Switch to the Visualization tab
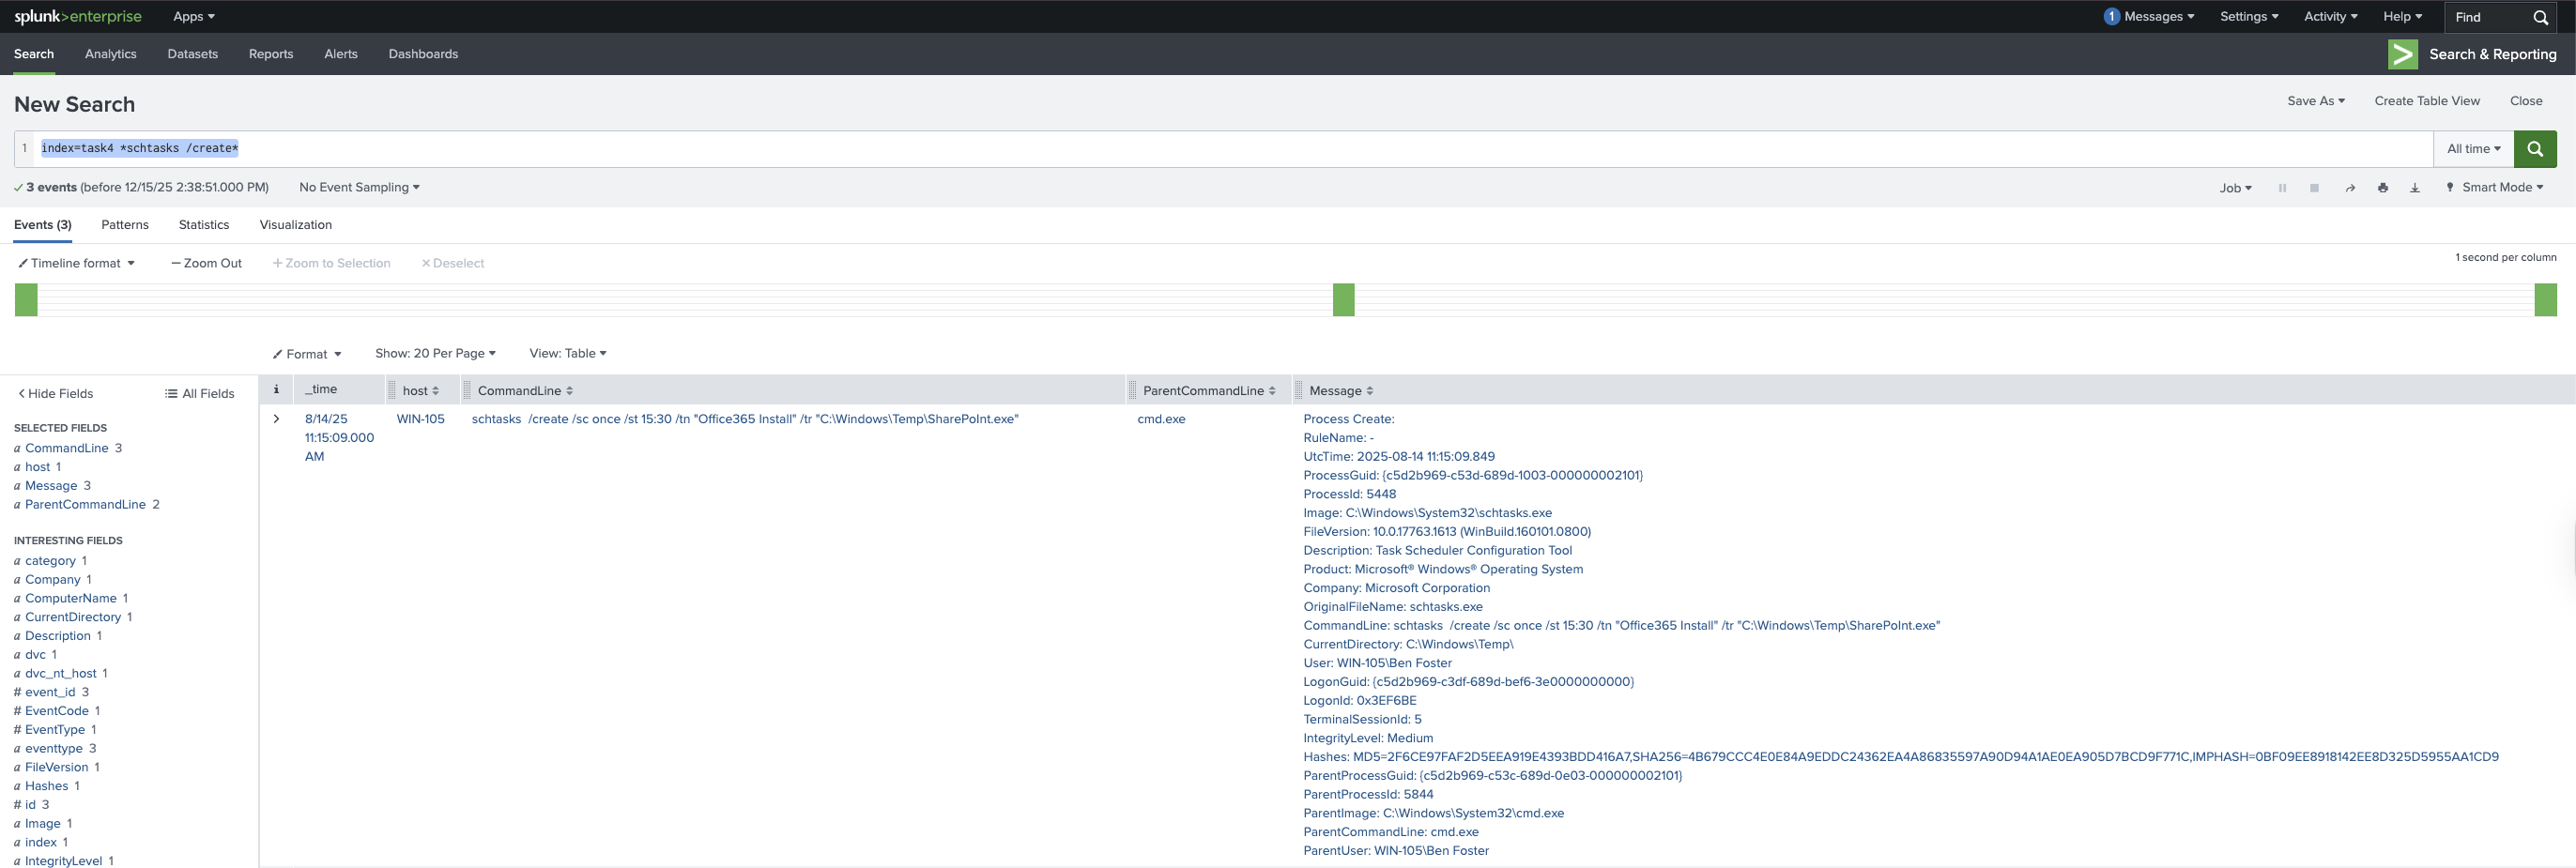This screenshot has height=868, width=2576. [x=296, y=225]
